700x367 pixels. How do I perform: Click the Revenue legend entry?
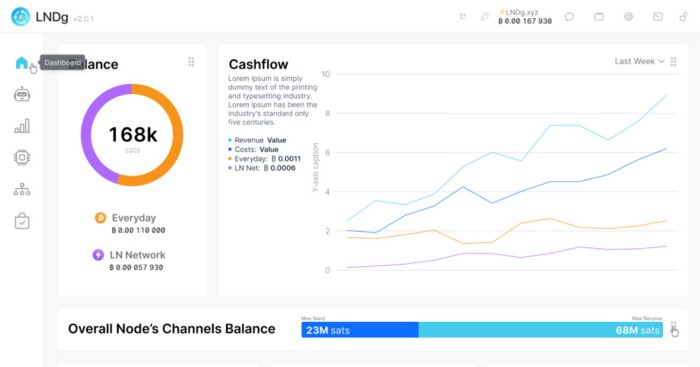pos(257,140)
